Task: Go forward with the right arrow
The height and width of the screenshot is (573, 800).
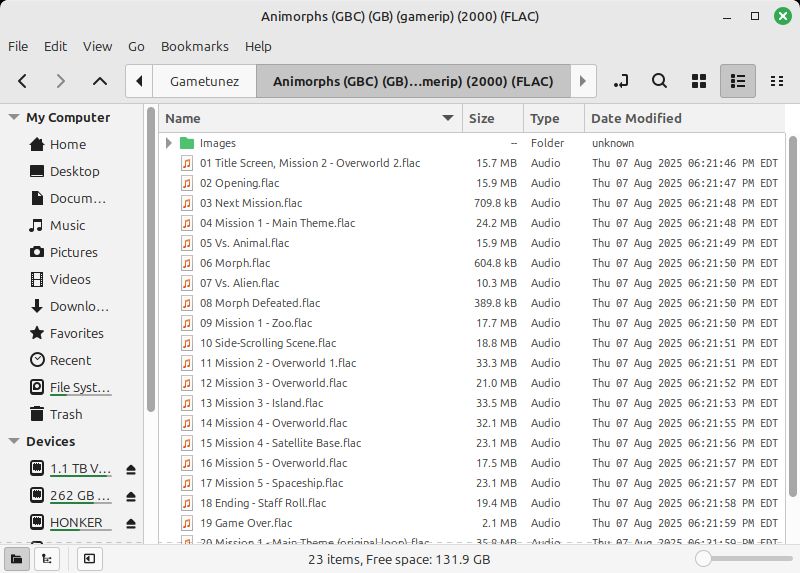Action: 60,81
